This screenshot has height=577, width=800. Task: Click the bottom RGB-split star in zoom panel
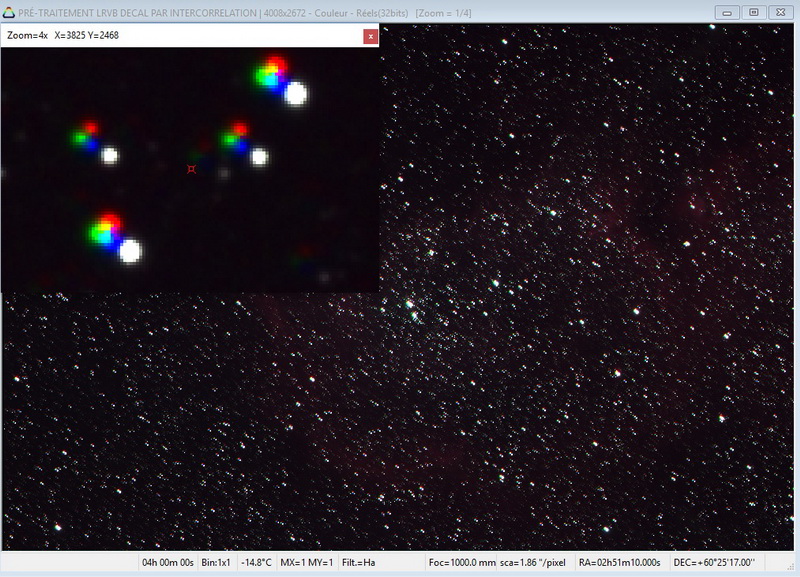106,229
